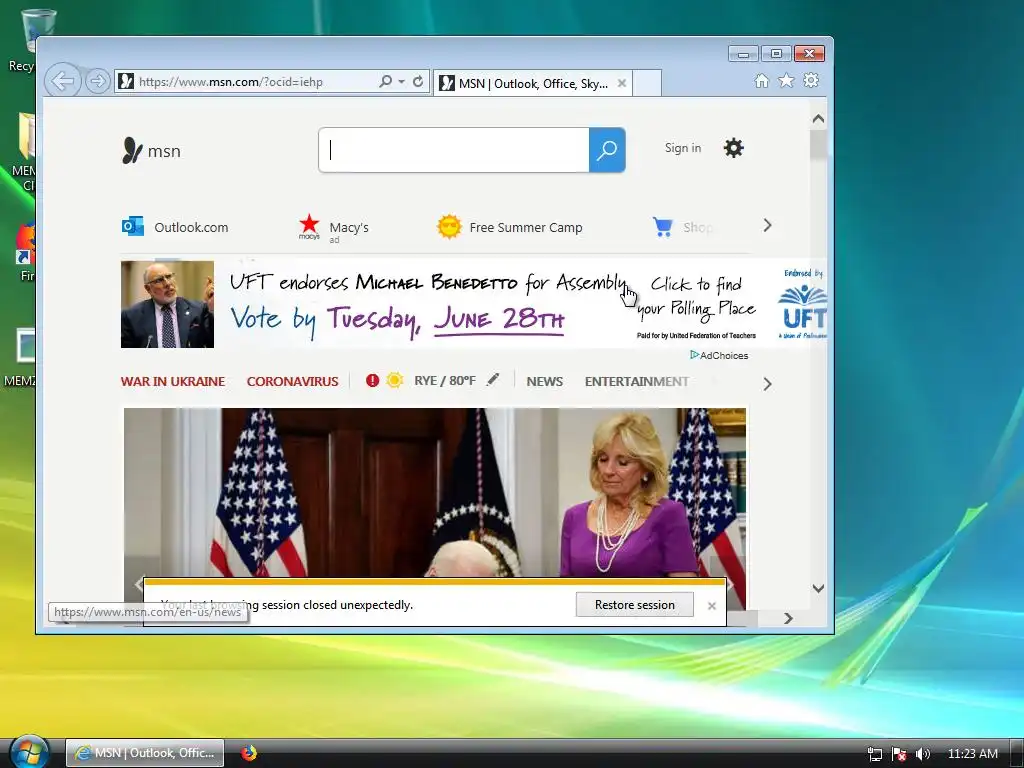Viewport: 1024px width, 768px height.
Task: Click the vertical scrollbar down arrow
Action: pyautogui.click(x=818, y=588)
